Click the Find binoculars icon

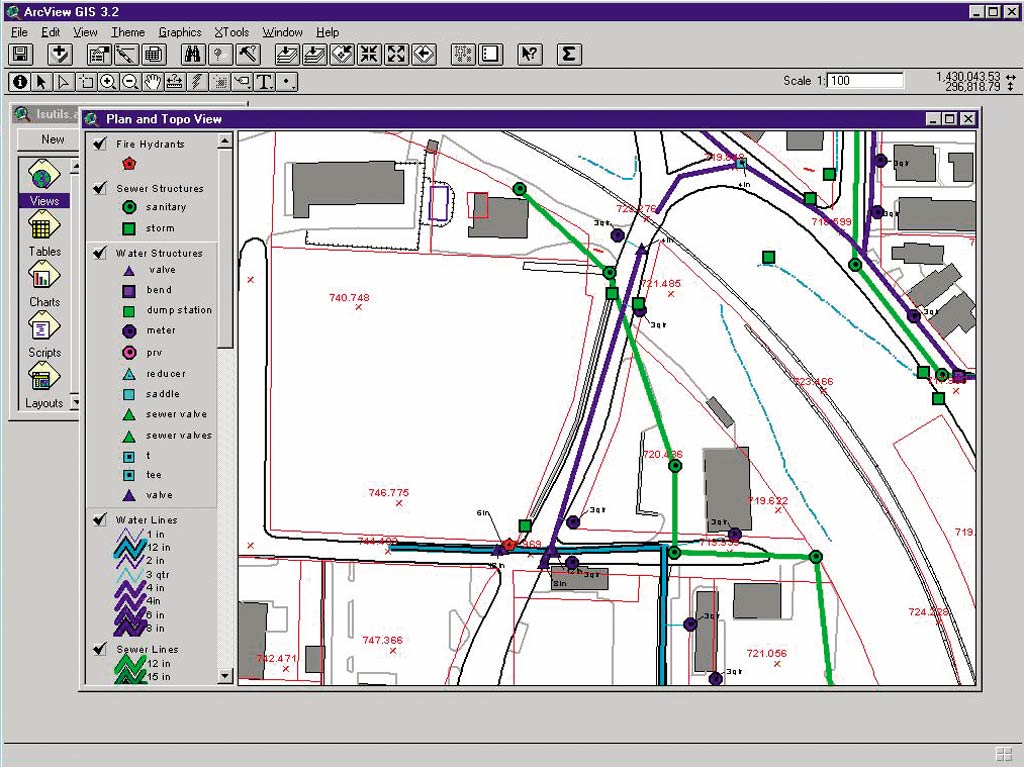click(194, 55)
